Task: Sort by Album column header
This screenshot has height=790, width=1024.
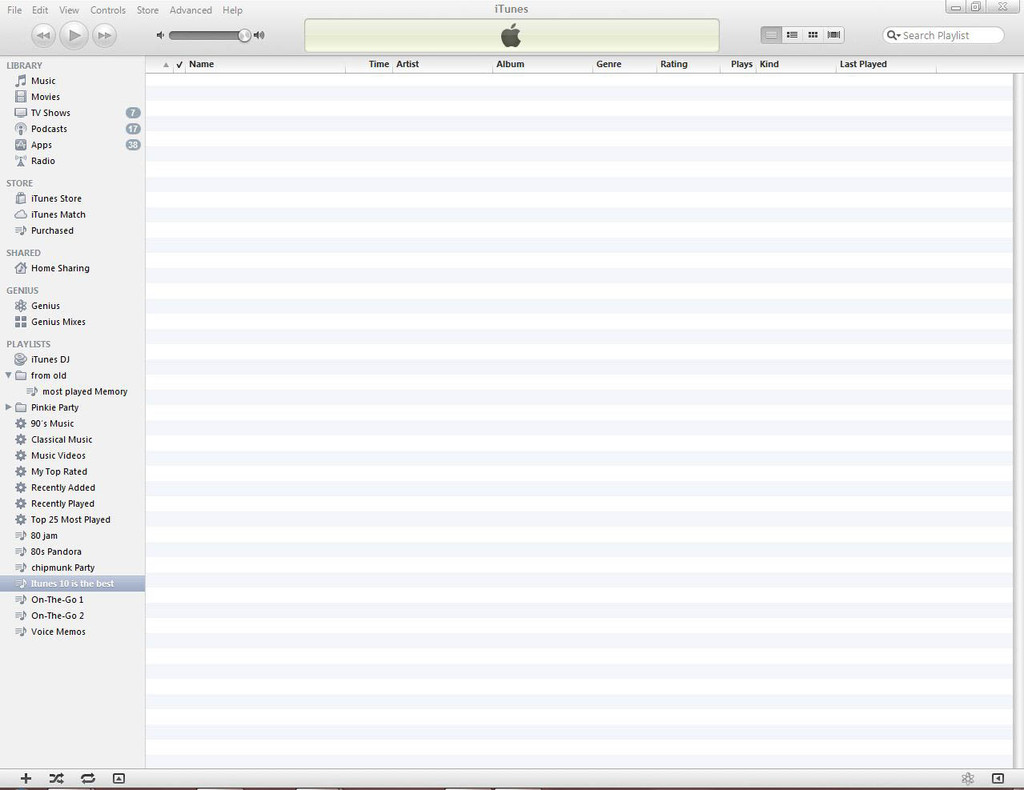Action: [543, 65]
